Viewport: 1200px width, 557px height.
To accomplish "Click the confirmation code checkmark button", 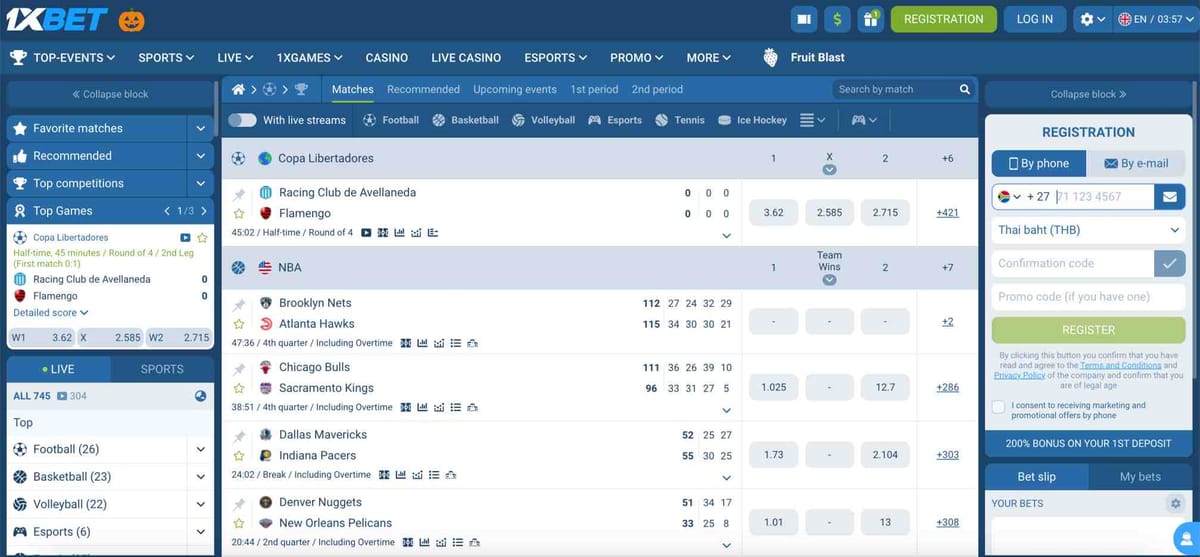I will (1169, 263).
